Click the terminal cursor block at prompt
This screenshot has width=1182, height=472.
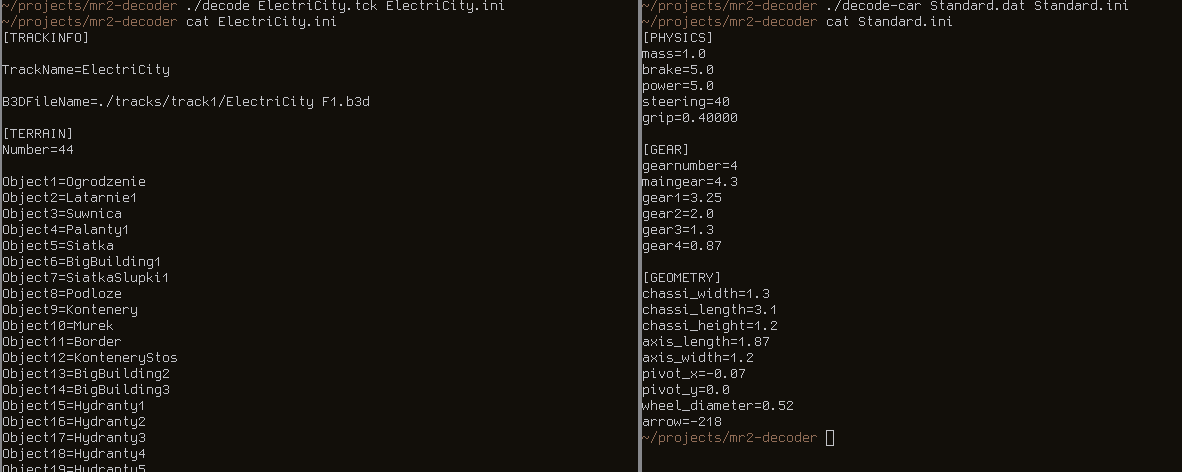830,438
